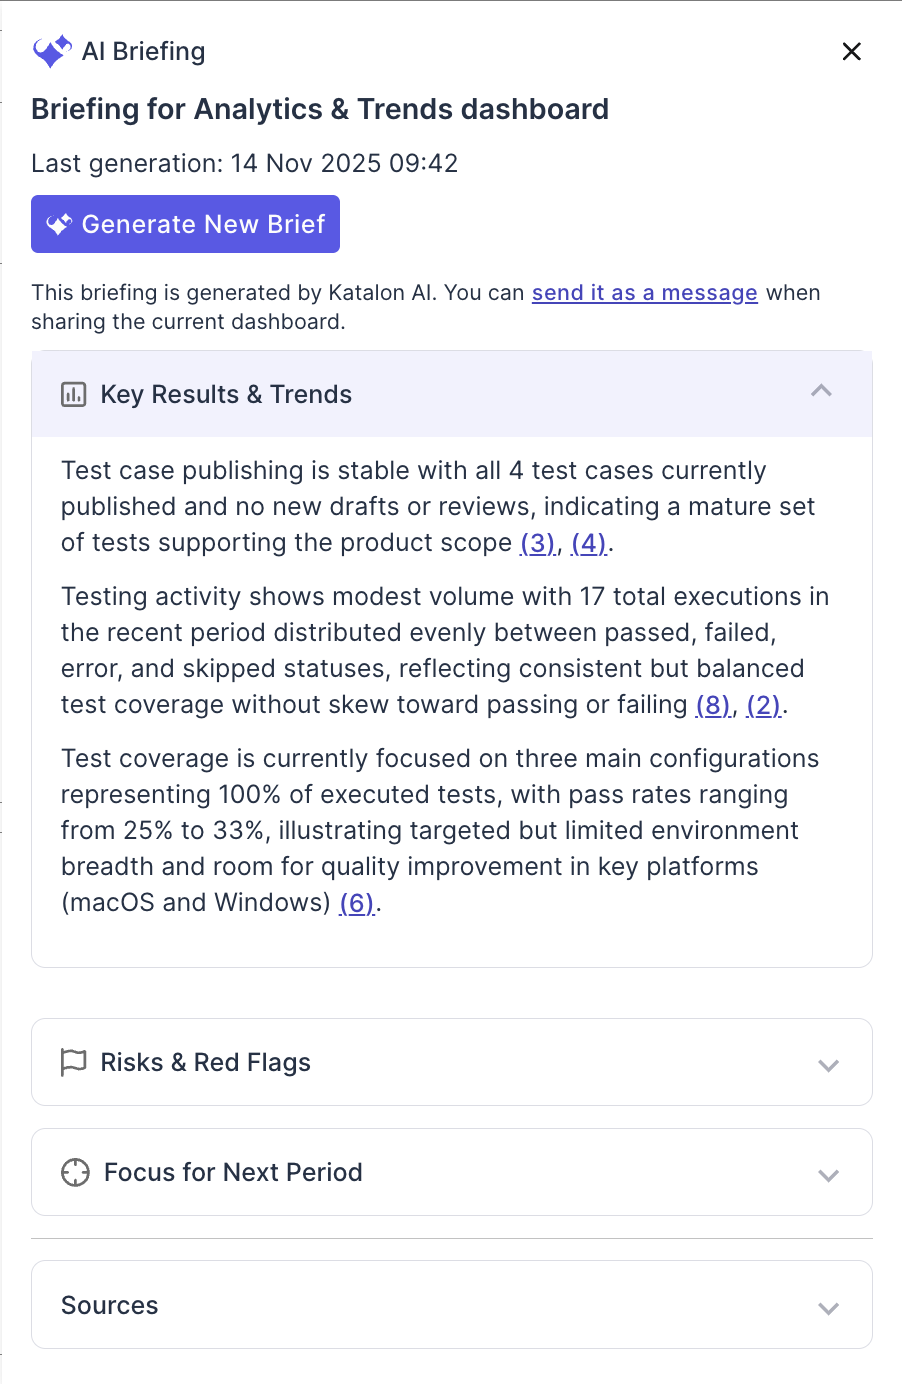Select the briefing title Analytics & Trends dashboard
902x1384 pixels.
click(x=321, y=109)
